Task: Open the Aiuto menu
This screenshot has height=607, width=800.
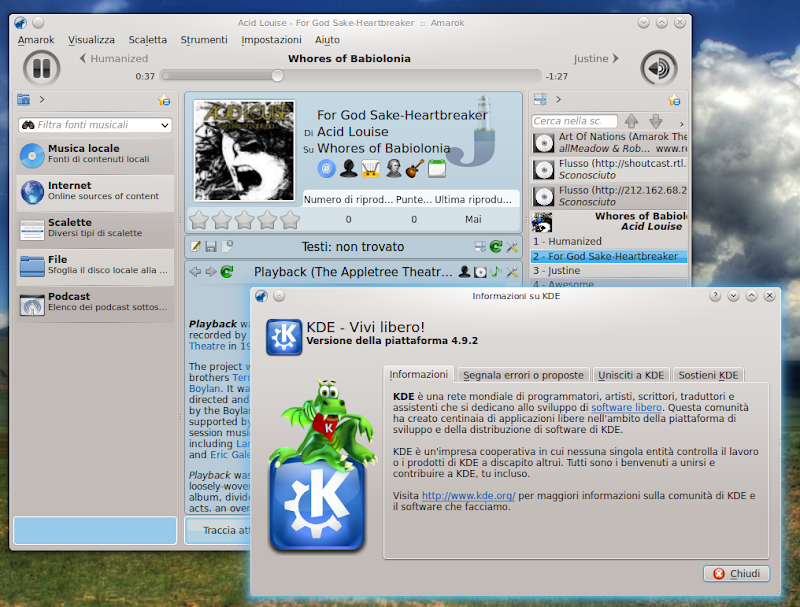Action: (327, 40)
